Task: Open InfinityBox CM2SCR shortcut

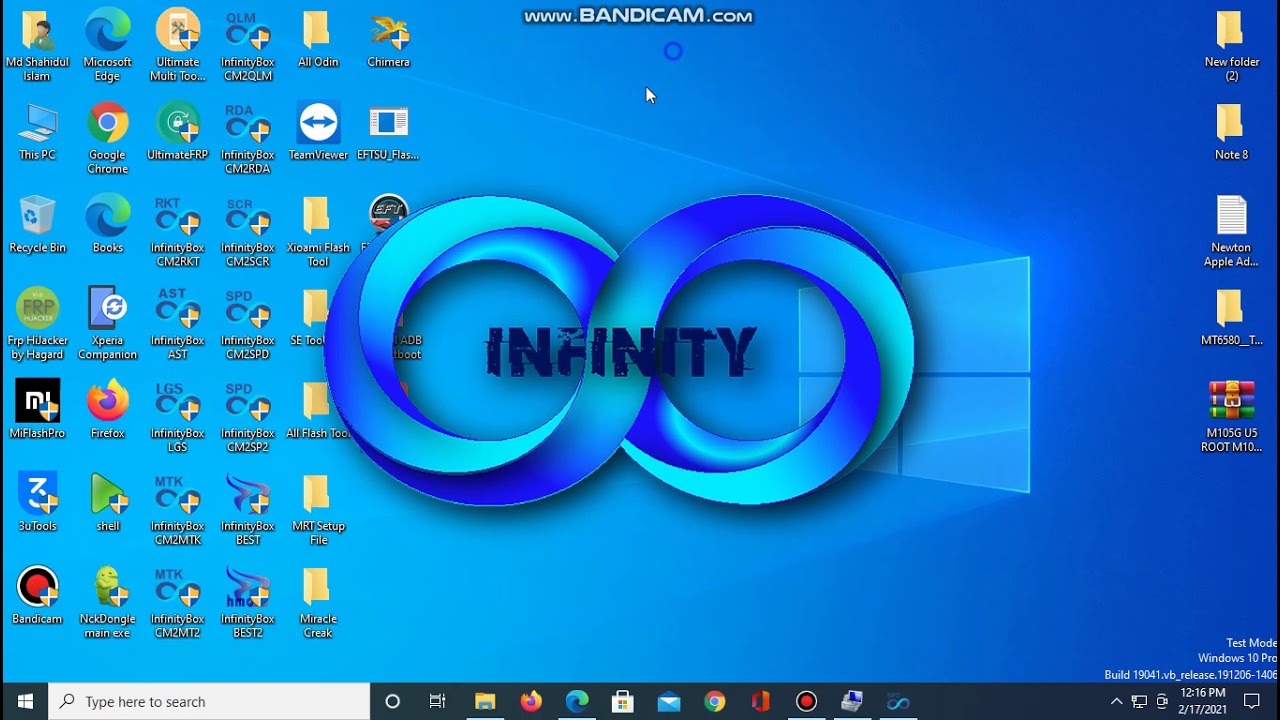Action: pos(248,231)
